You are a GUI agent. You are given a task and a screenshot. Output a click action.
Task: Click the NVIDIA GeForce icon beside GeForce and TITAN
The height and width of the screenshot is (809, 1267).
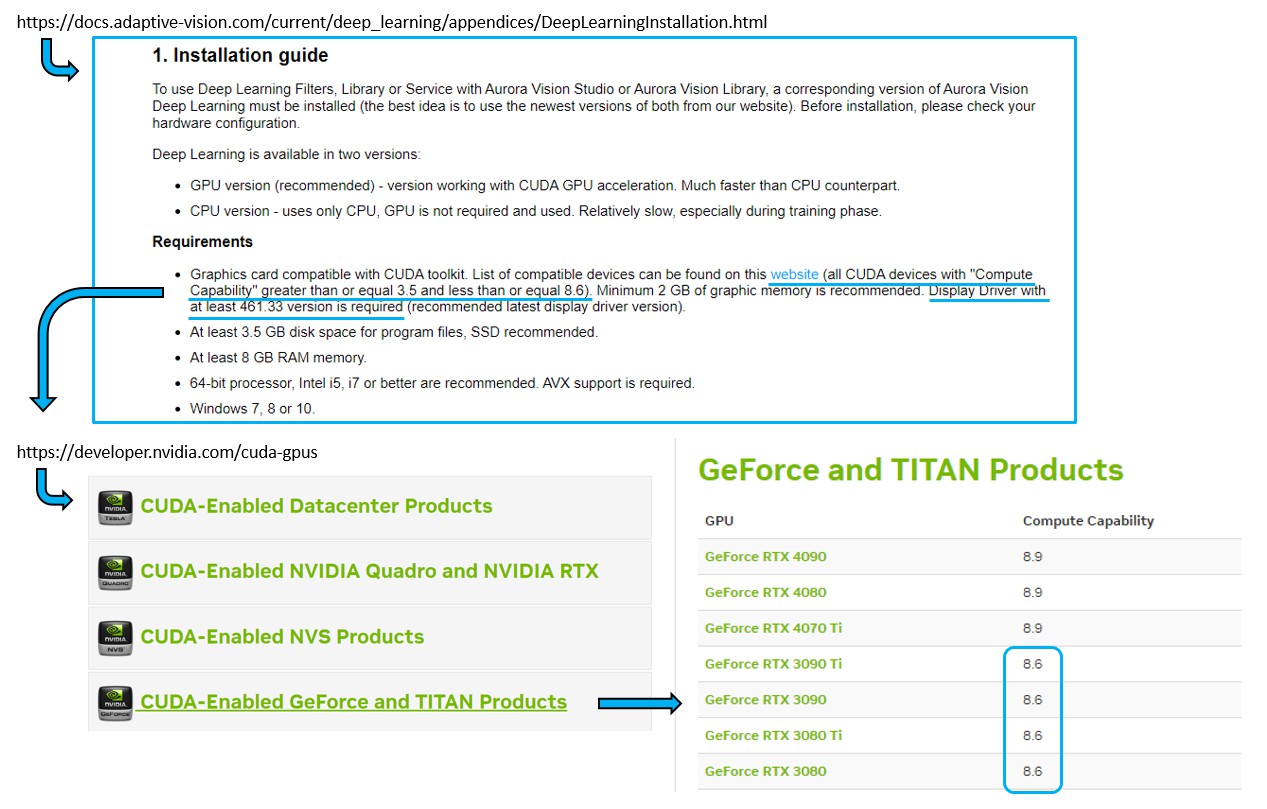point(115,703)
